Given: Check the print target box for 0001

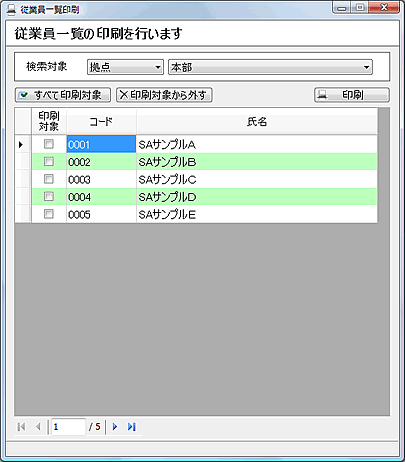Looking at the screenshot, I should pos(49,144).
